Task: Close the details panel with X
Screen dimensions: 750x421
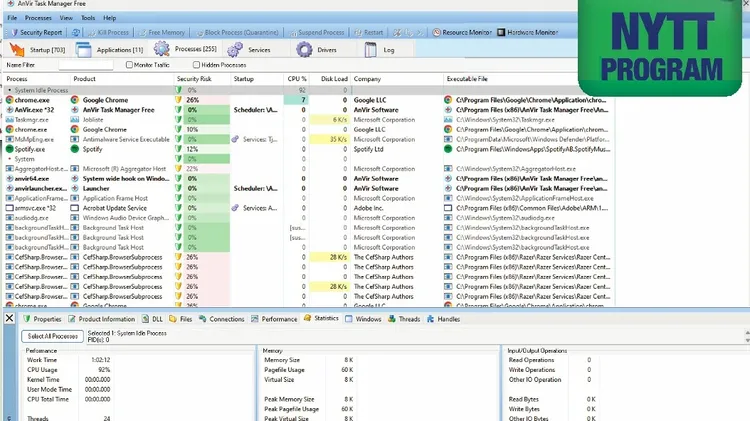Action: coord(10,318)
